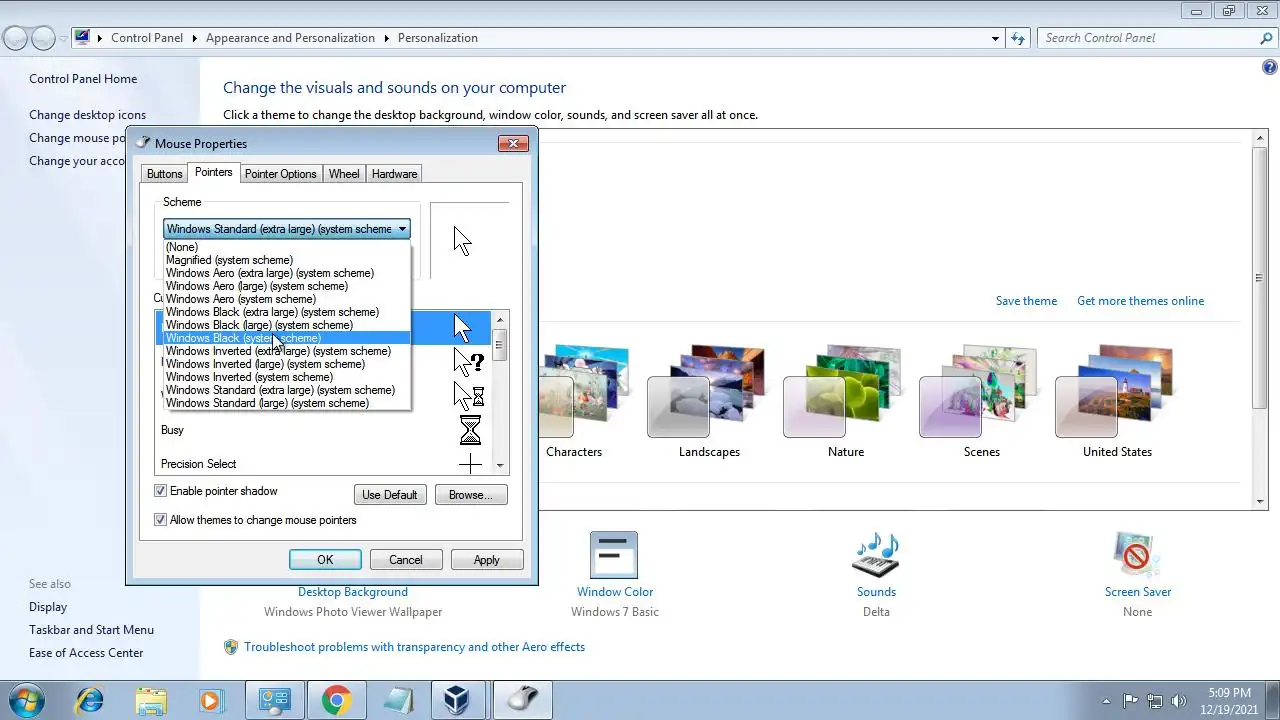
Task: Open Notepad icon in taskbar
Action: [x=397, y=700]
